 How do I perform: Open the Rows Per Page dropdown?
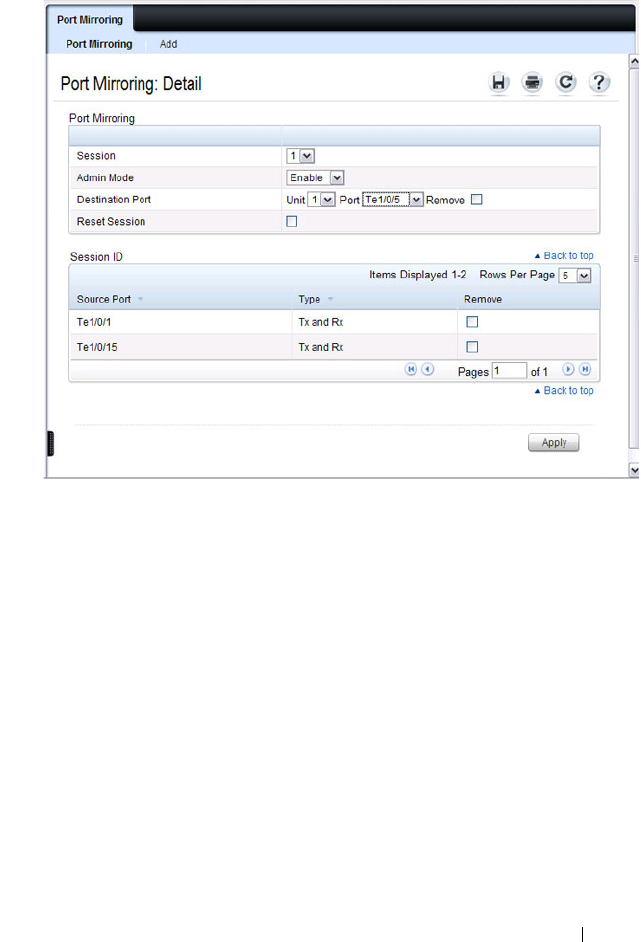(575, 276)
